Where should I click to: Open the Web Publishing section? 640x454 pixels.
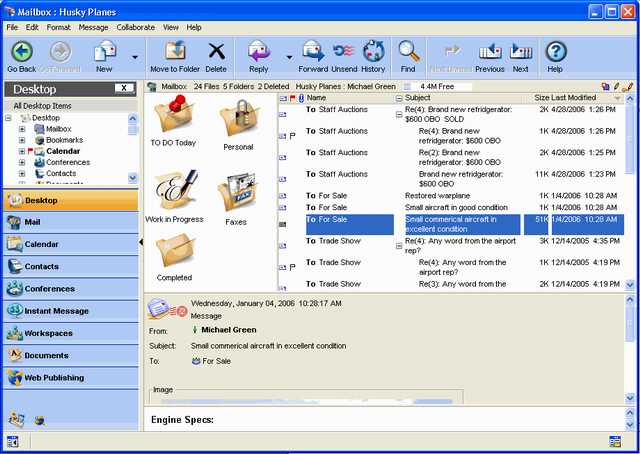coord(54,377)
